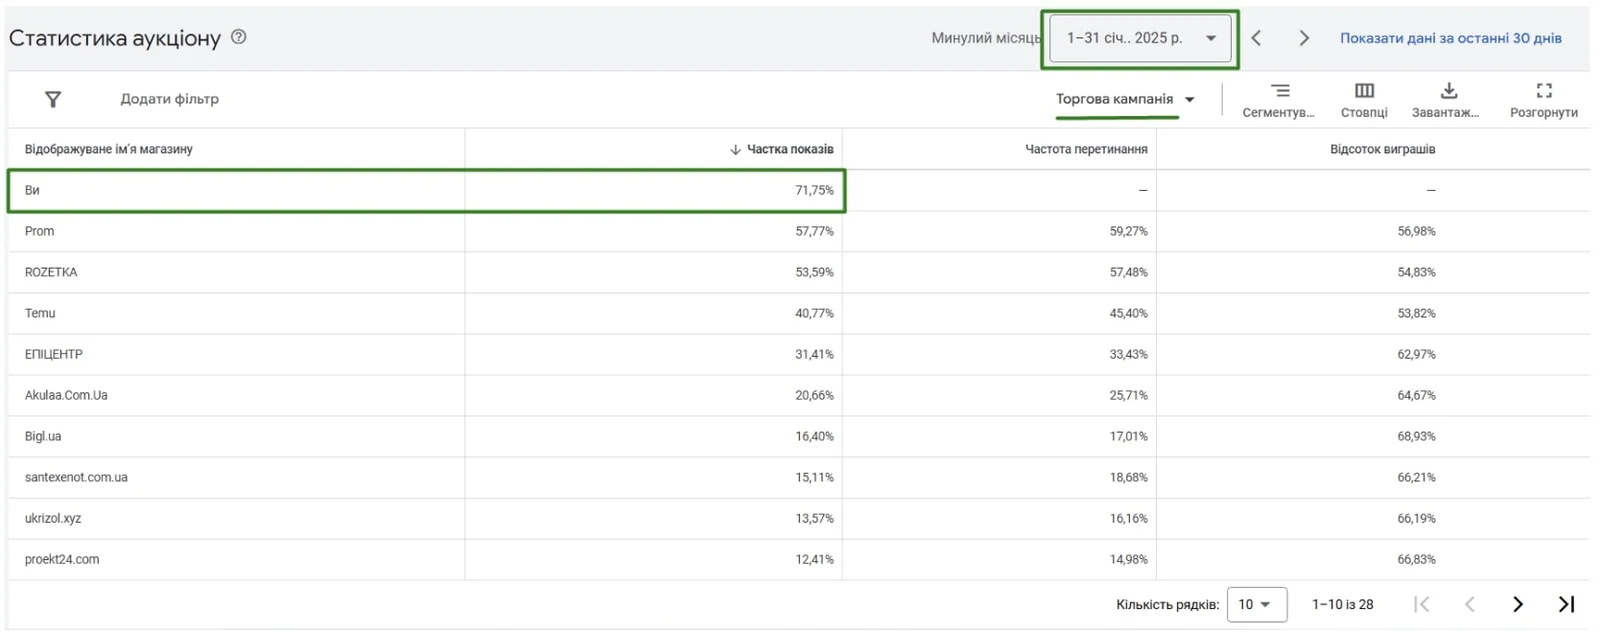Go to first page pagination icon
The image size is (1600, 633).
point(1421,604)
